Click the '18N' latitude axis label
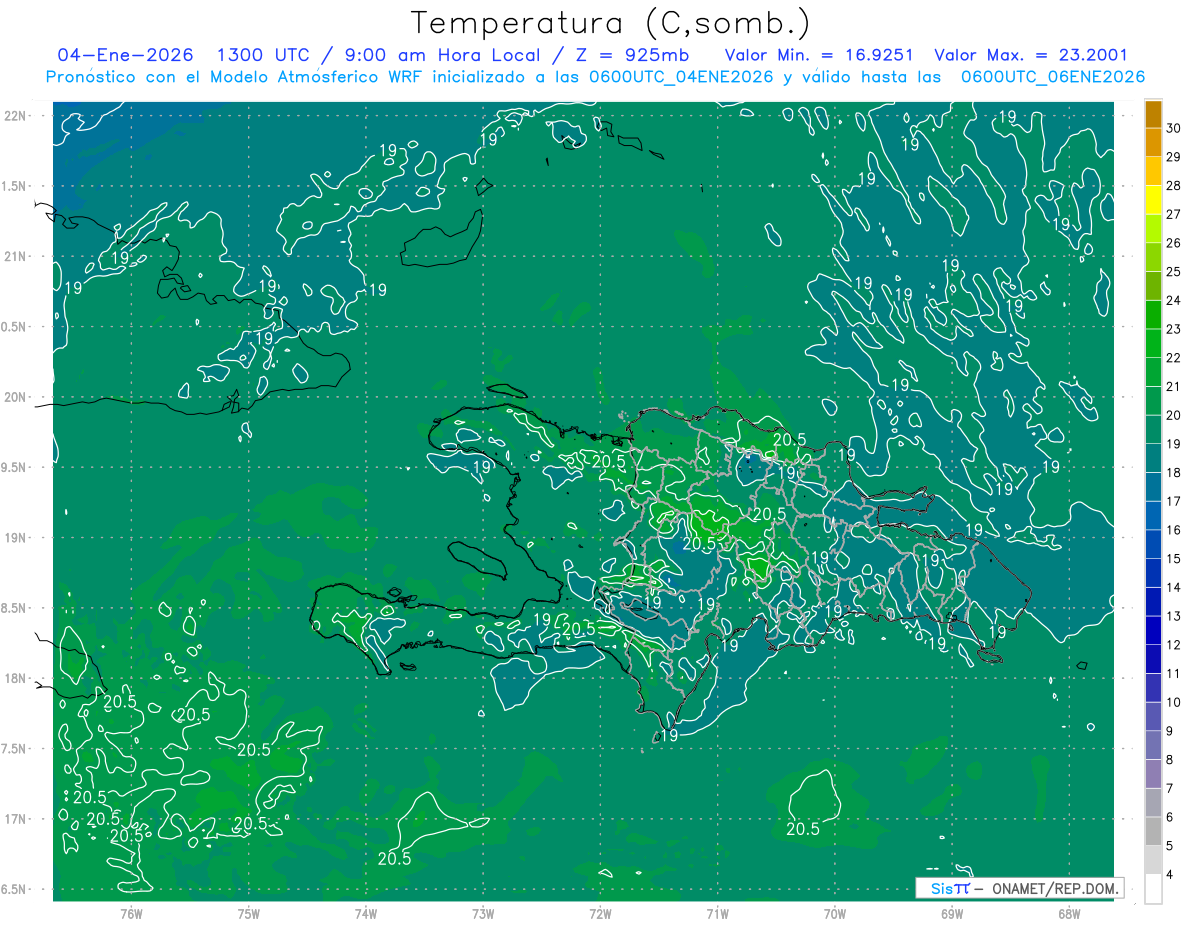This screenshot has height=927, width=1200. pyautogui.click(x=15, y=678)
